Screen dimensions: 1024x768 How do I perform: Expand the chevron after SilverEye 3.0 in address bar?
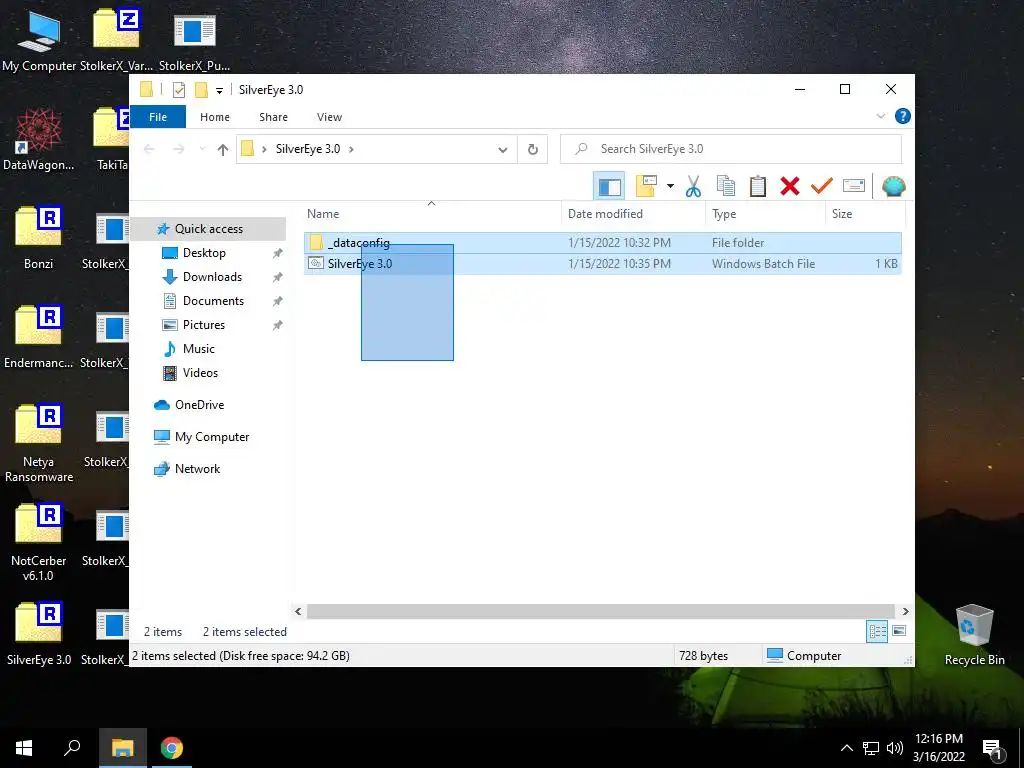coord(351,150)
